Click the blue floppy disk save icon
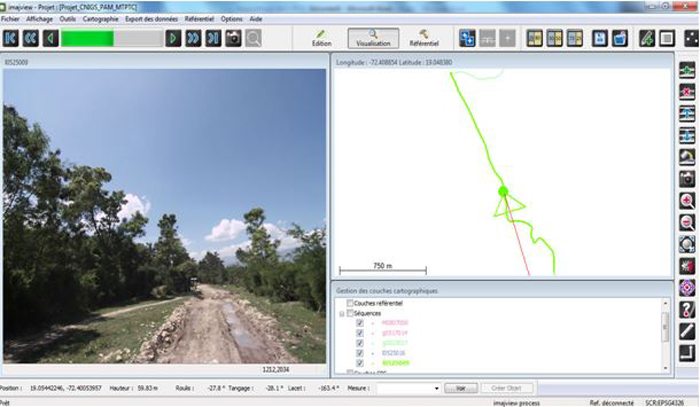700x407 pixels. tap(599, 38)
